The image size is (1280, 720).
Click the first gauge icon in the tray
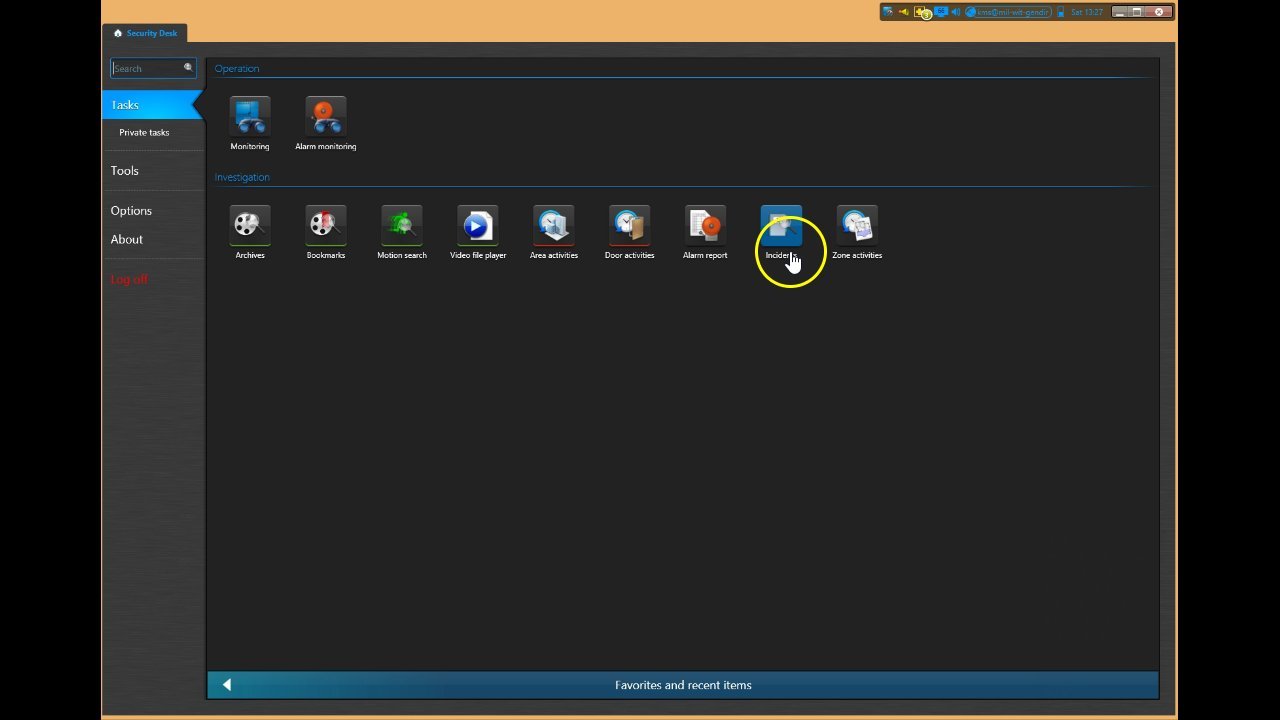[x=888, y=12]
